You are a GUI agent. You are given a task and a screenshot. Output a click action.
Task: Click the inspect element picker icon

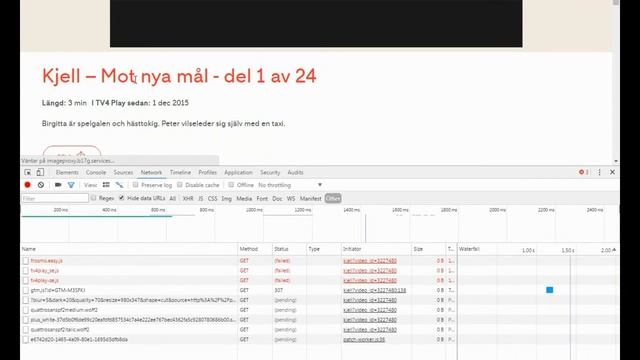pos(28,172)
